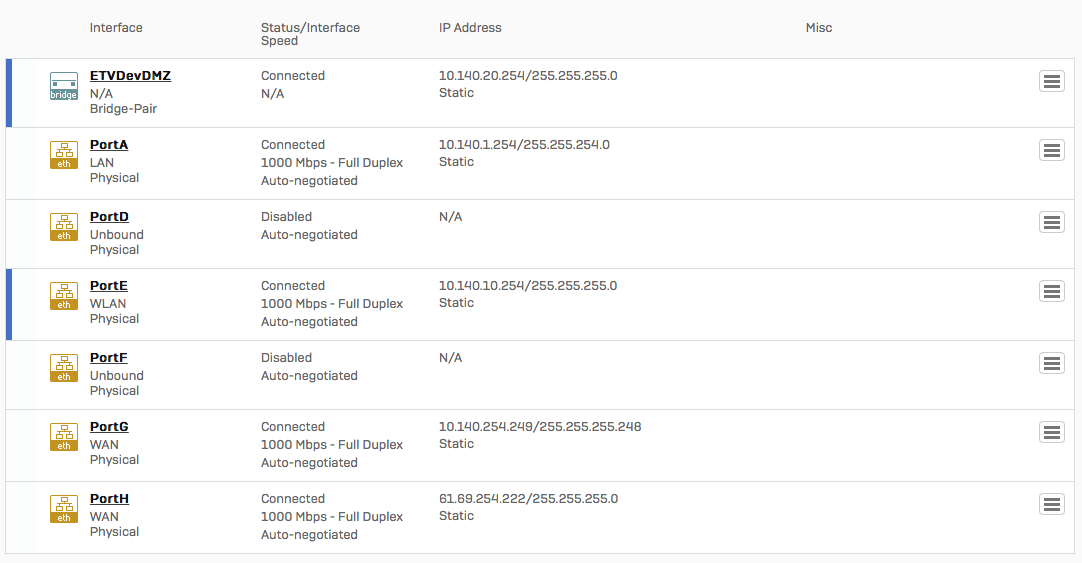
Task: Open the PortA row options menu
Action: (1051, 150)
